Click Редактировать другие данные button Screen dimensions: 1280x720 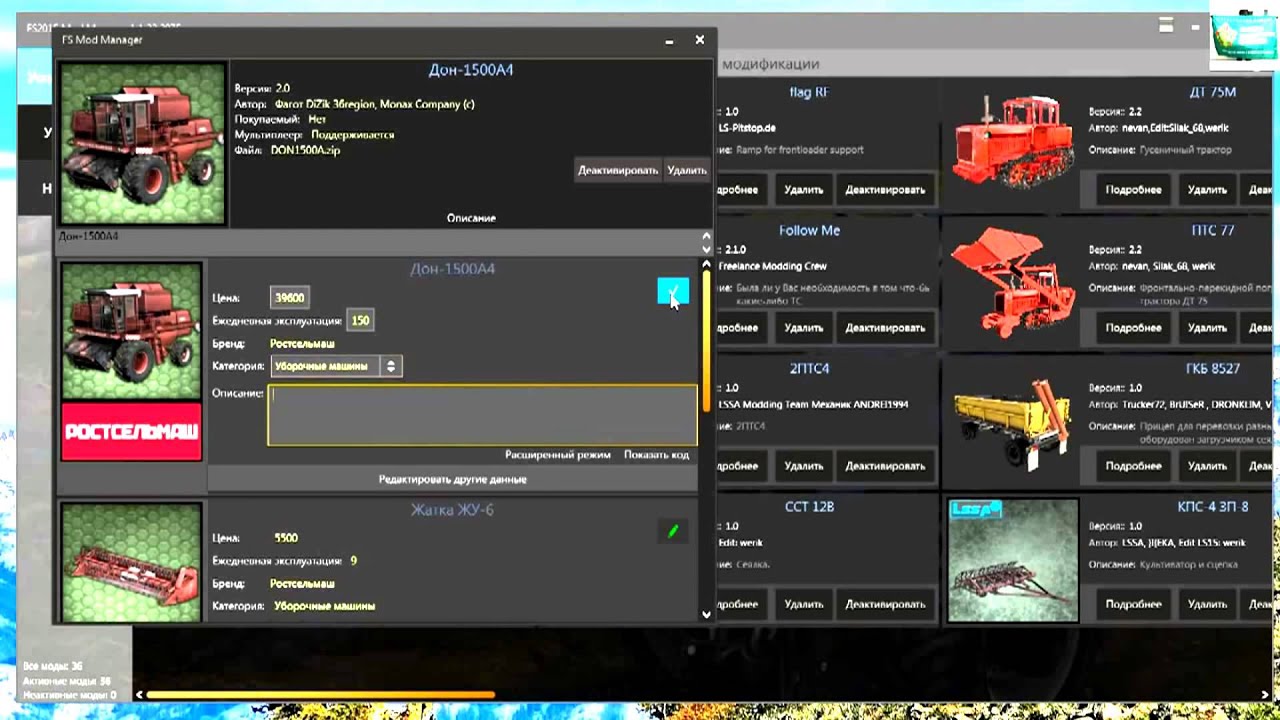452,479
